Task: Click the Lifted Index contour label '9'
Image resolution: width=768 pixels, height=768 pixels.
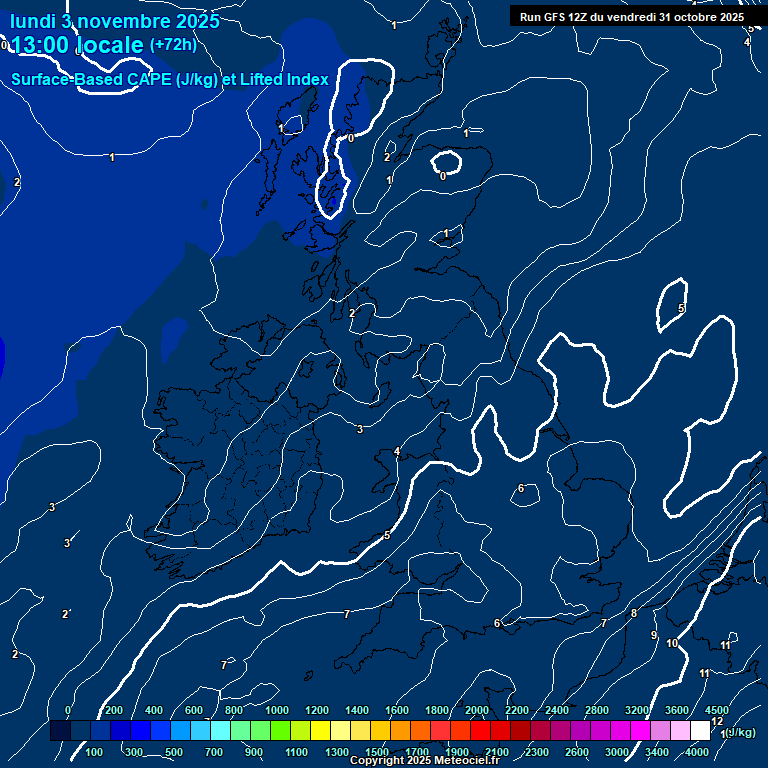Action: (x=653, y=635)
